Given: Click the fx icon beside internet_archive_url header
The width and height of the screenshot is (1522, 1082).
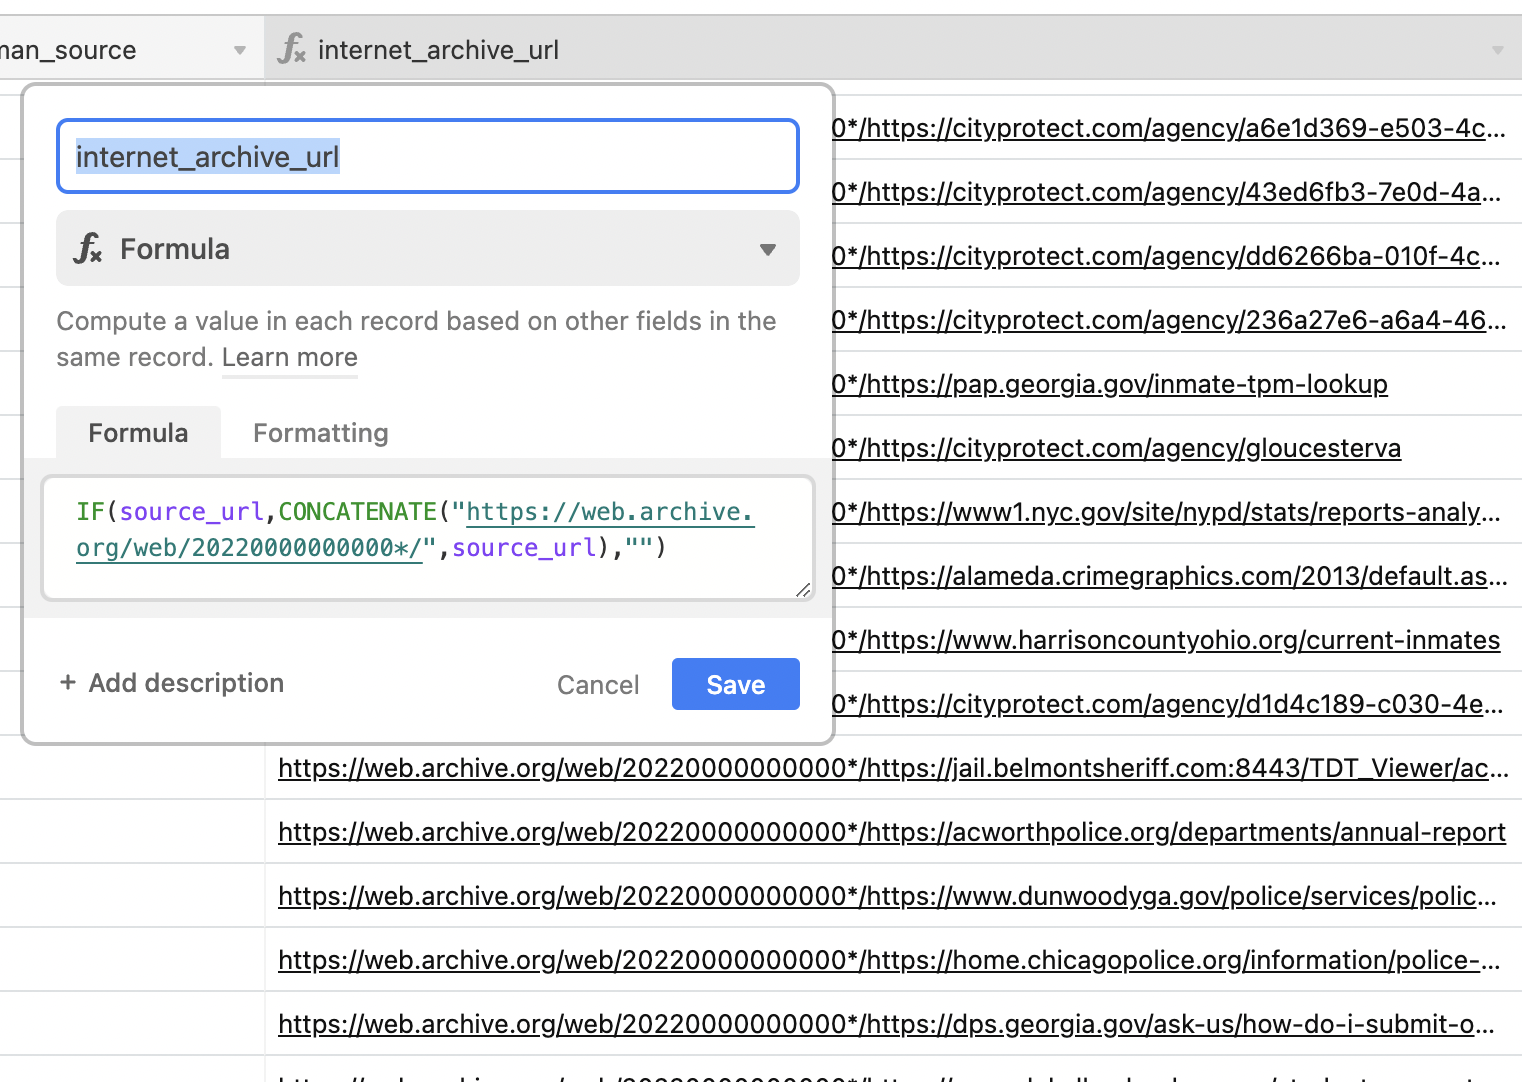Looking at the screenshot, I should tap(290, 49).
